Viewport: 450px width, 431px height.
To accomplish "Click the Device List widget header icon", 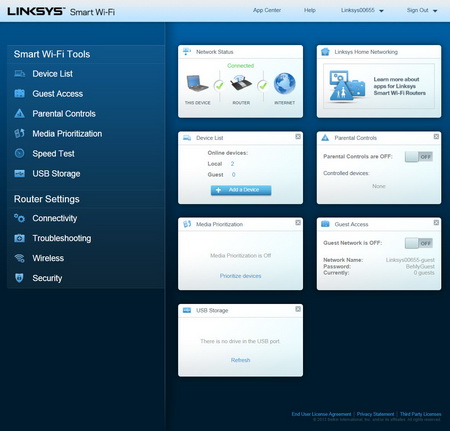I will [x=187, y=138].
